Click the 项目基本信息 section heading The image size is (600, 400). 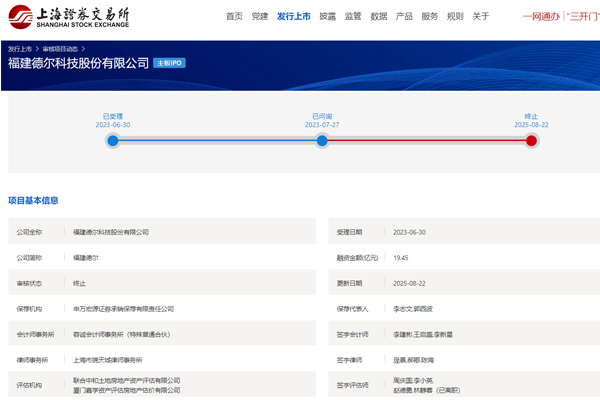33,200
